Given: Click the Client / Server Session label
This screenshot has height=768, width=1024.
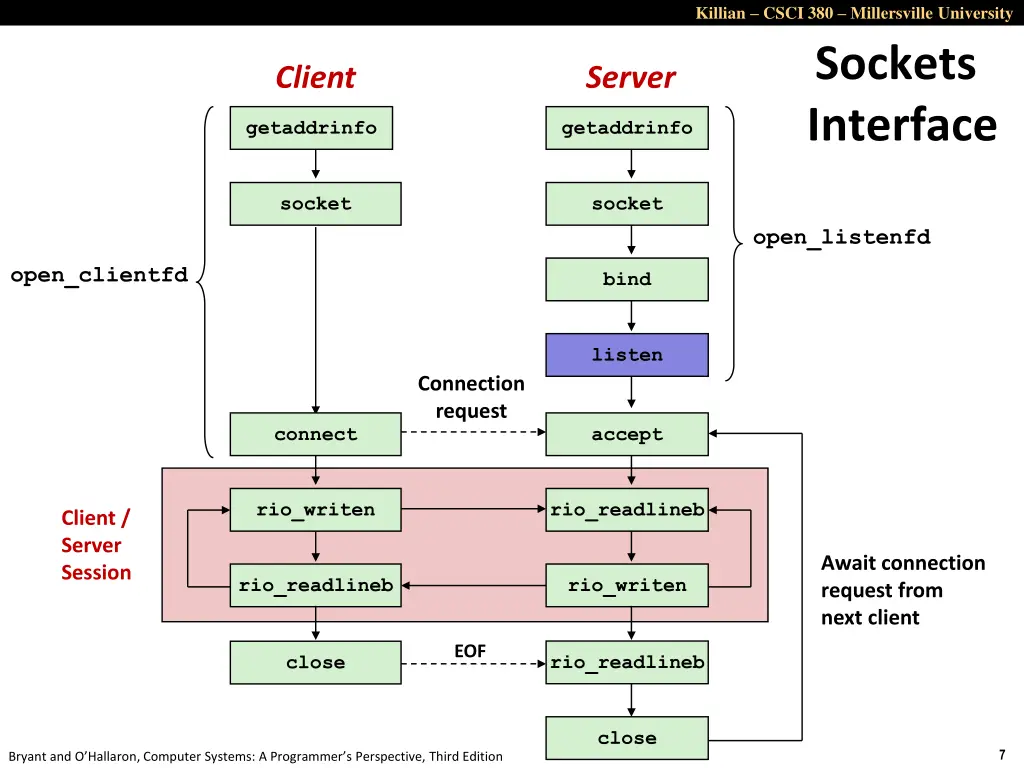Looking at the screenshot, I should [96, 545].
